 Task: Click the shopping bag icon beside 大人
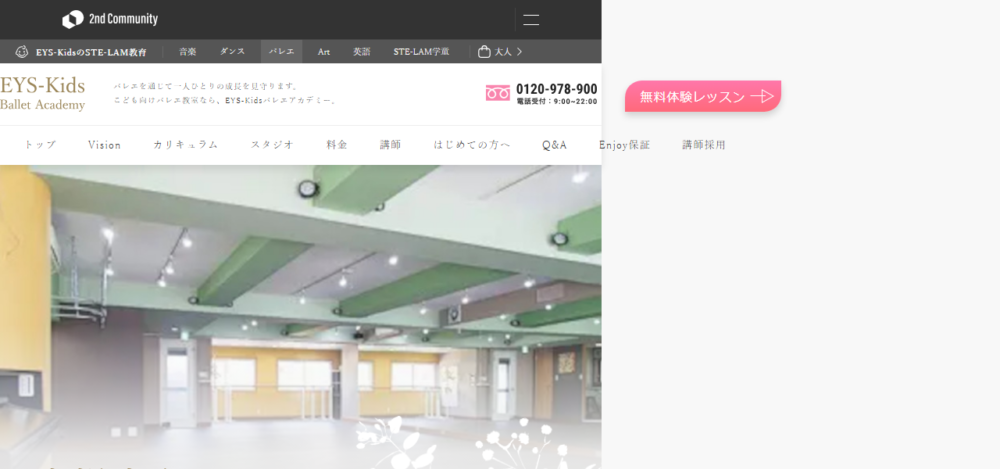484,52
